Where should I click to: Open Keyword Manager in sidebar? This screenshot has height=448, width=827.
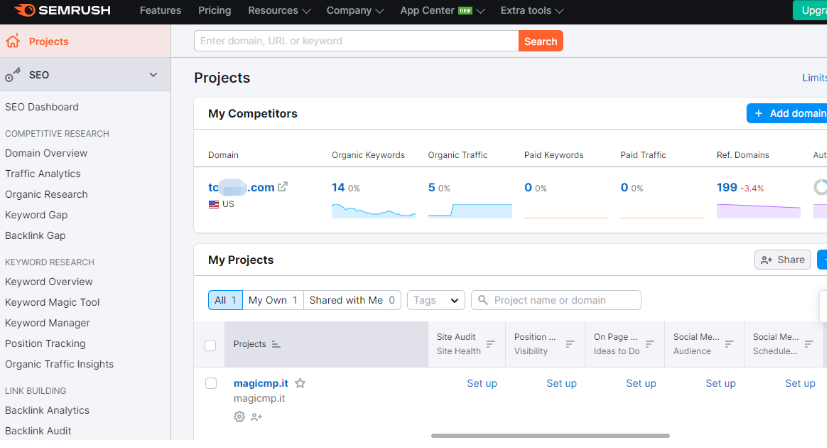tap(47, 323)
